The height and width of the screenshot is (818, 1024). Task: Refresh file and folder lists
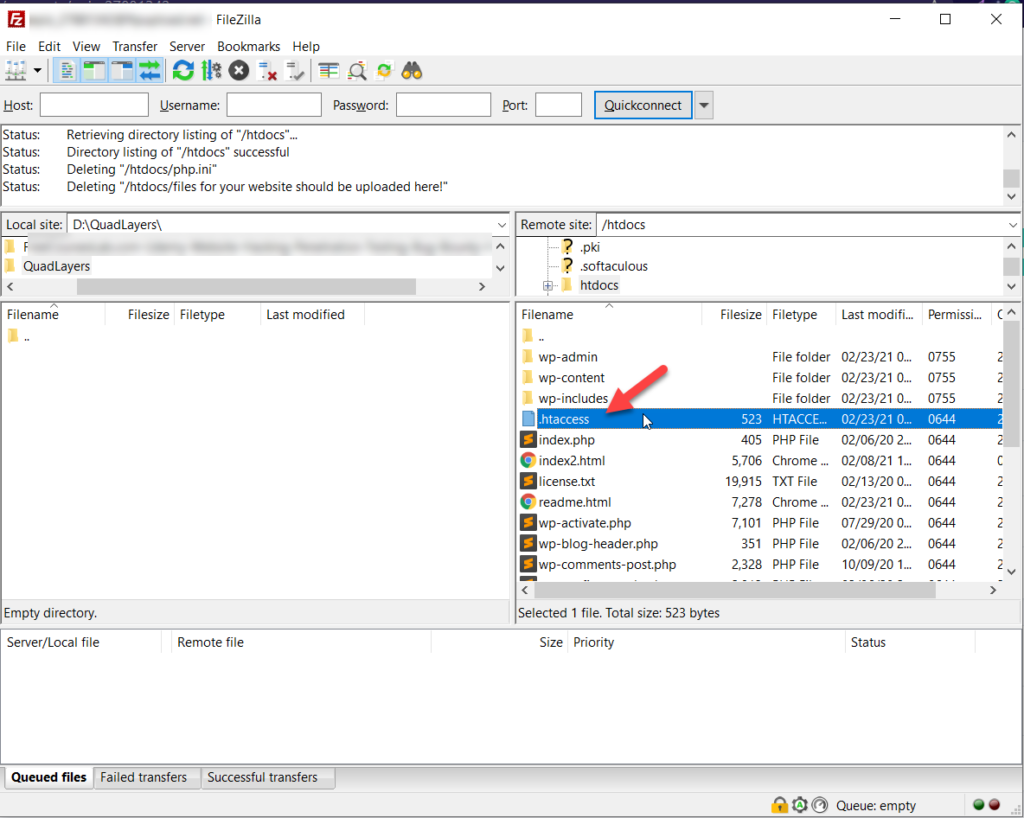tap(184, 71)
